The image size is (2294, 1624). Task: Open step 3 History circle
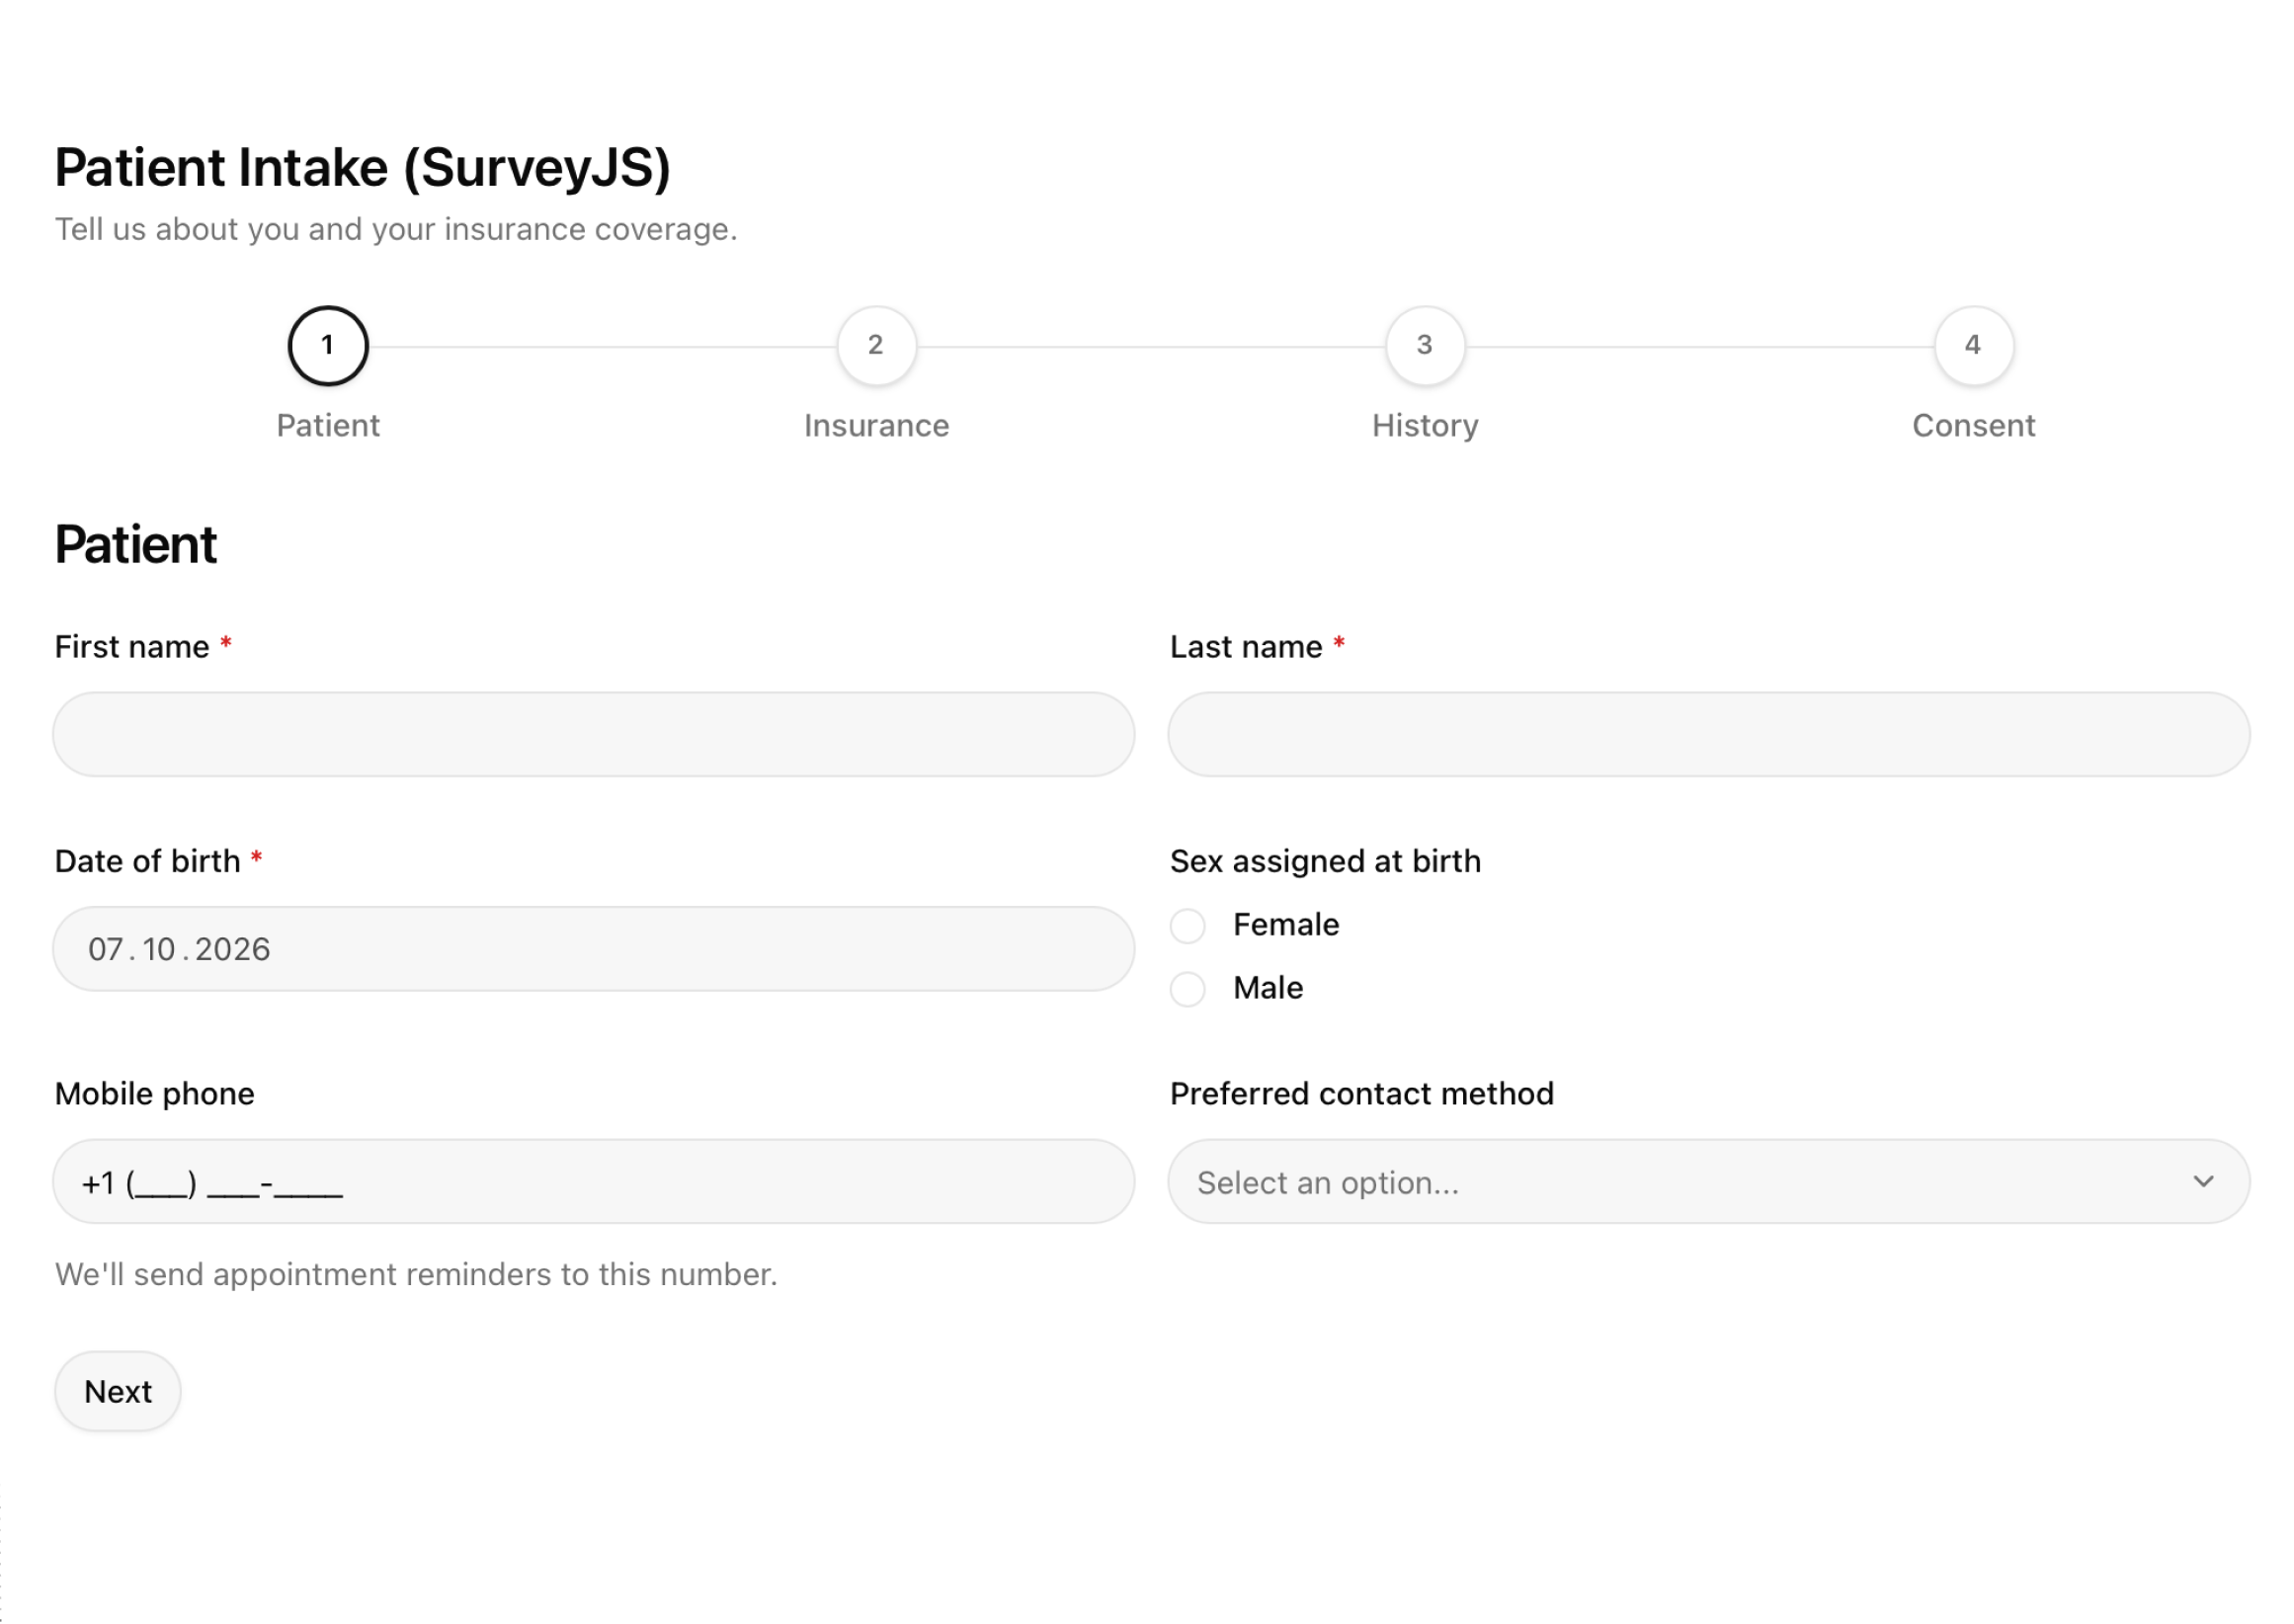pos(1425,346)
